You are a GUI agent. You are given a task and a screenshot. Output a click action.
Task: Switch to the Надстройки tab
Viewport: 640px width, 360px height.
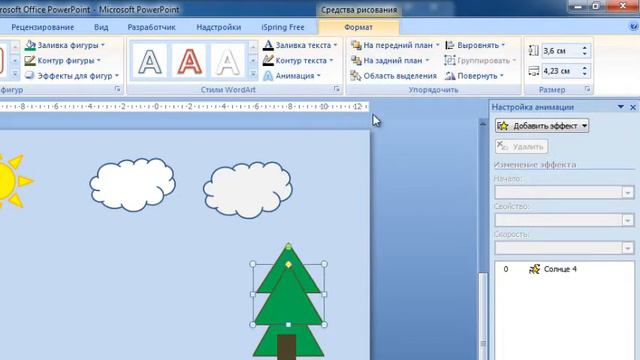tap(219, 27)
